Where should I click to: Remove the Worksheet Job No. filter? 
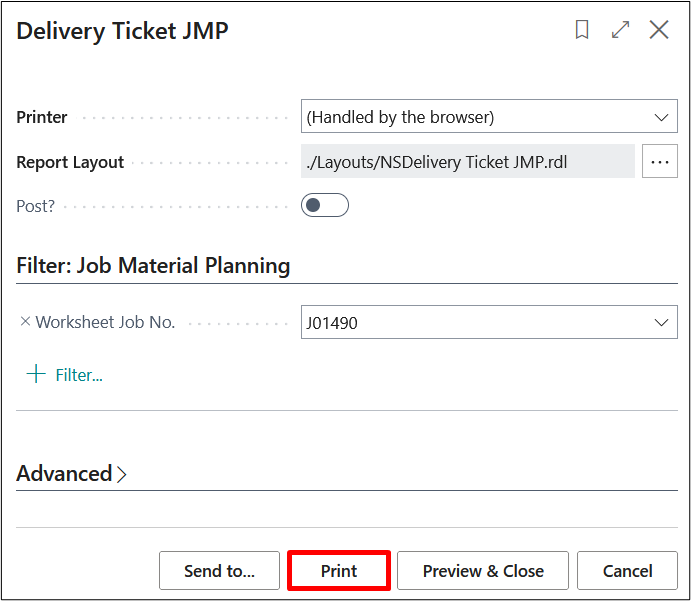pos(25,322)
